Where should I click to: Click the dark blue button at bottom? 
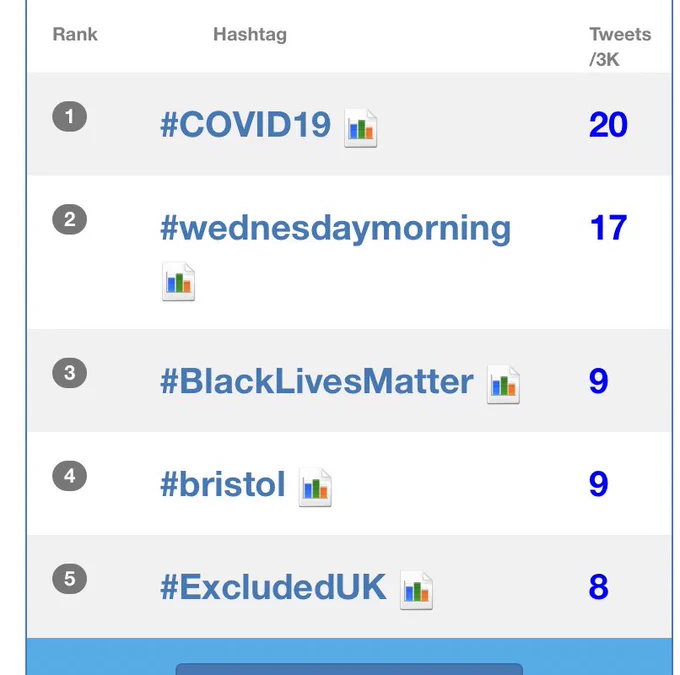[349, 668]
